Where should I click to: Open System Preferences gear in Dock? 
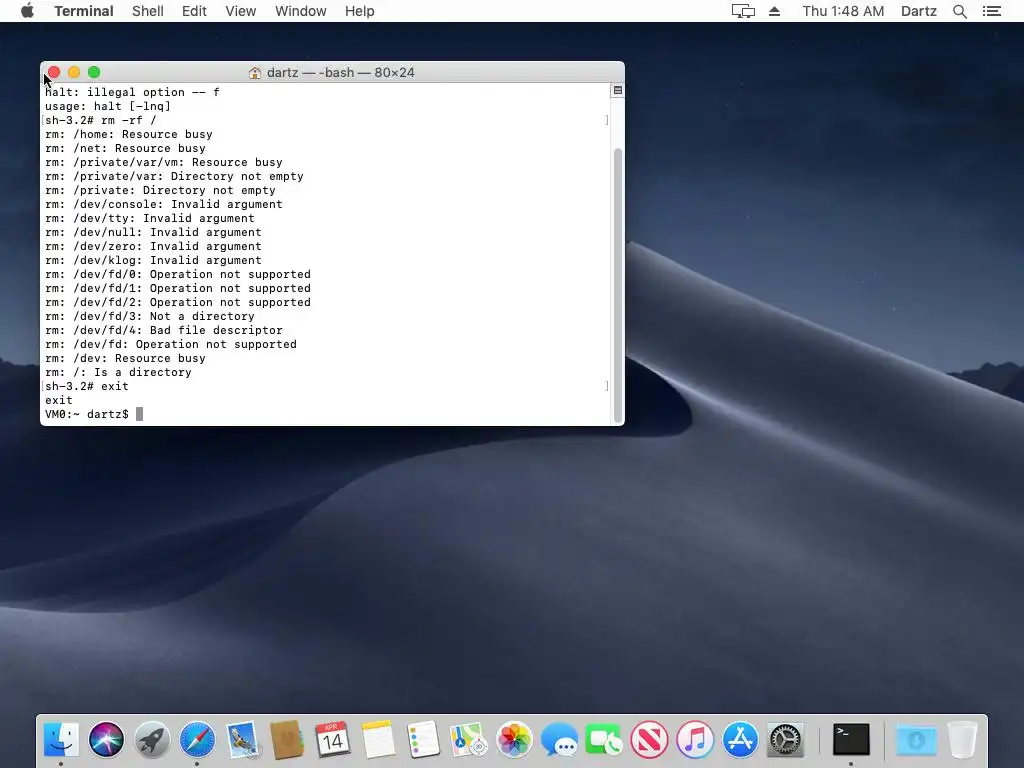pos(786,740)
